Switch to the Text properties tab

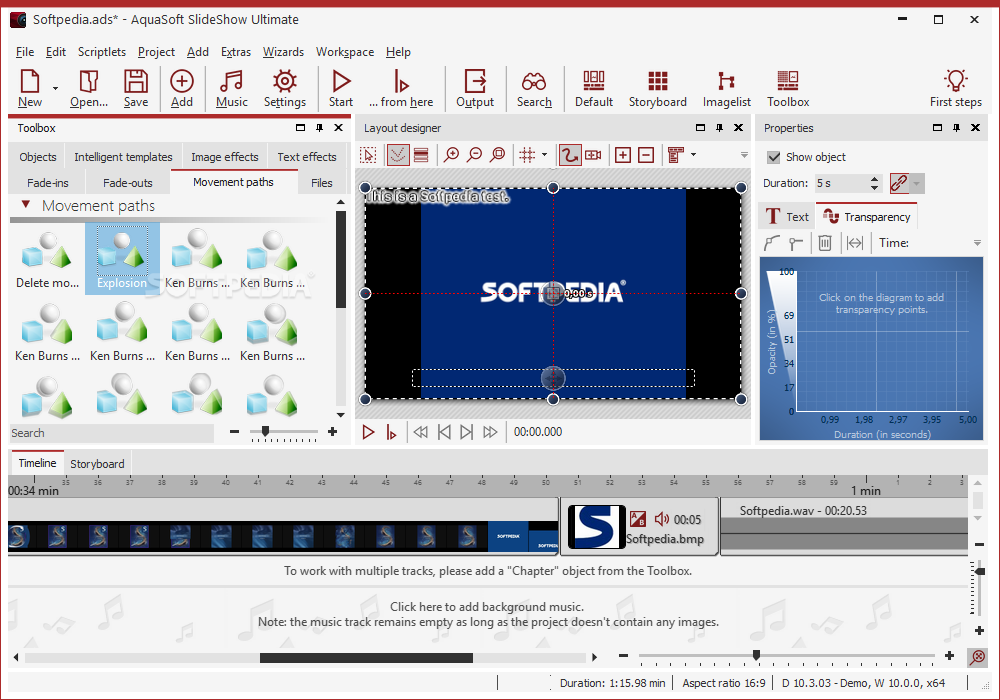tap(787, 217)
